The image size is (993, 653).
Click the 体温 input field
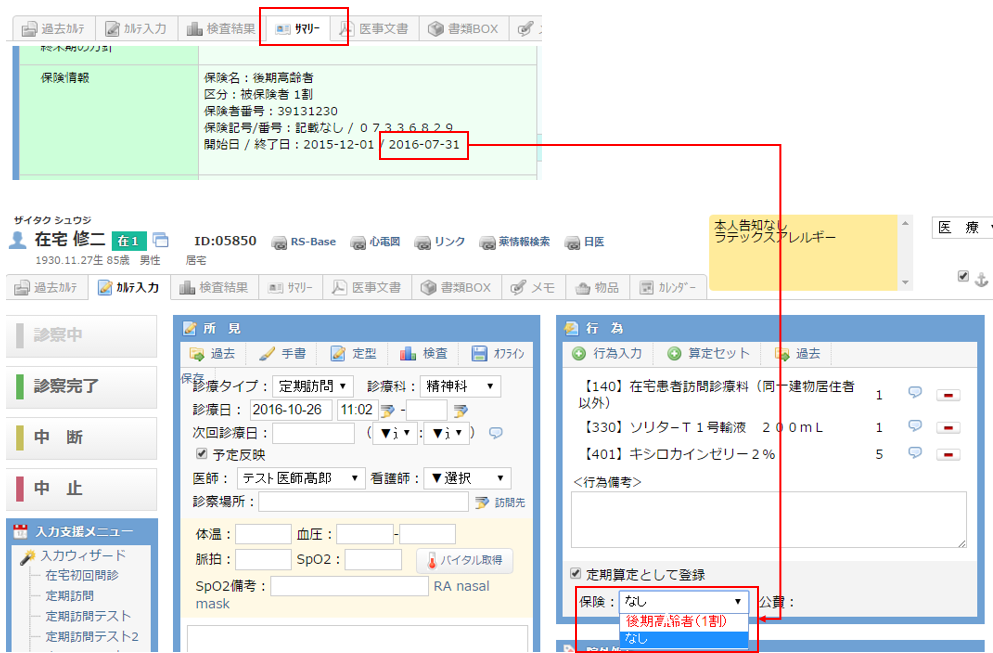coord(263,534)
